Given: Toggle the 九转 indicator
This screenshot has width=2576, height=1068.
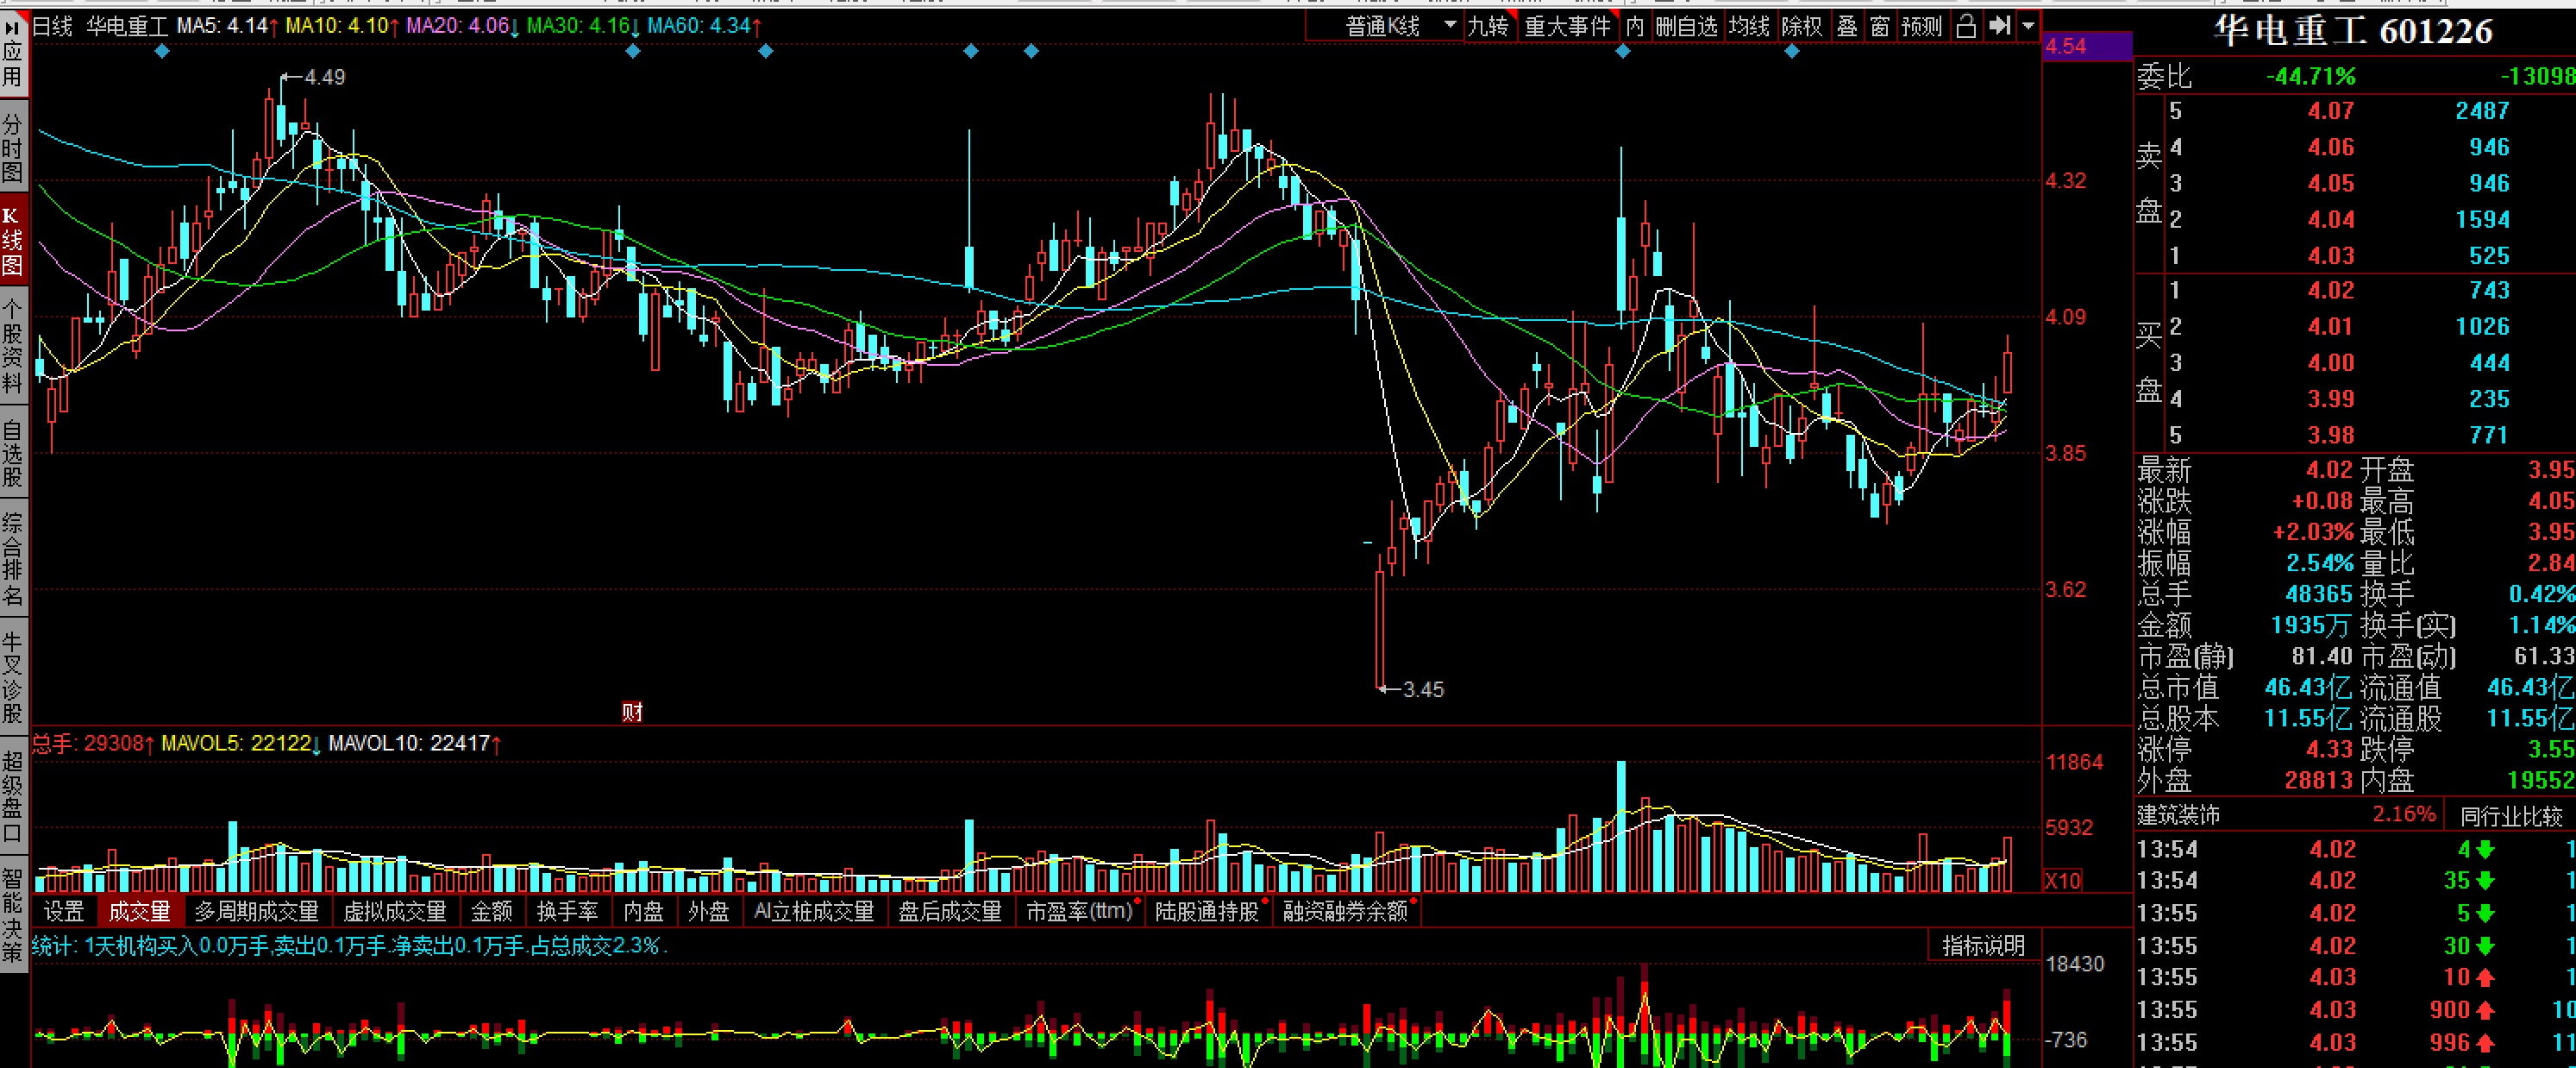Looking at the screenshot, I should tap(1488, 26).
